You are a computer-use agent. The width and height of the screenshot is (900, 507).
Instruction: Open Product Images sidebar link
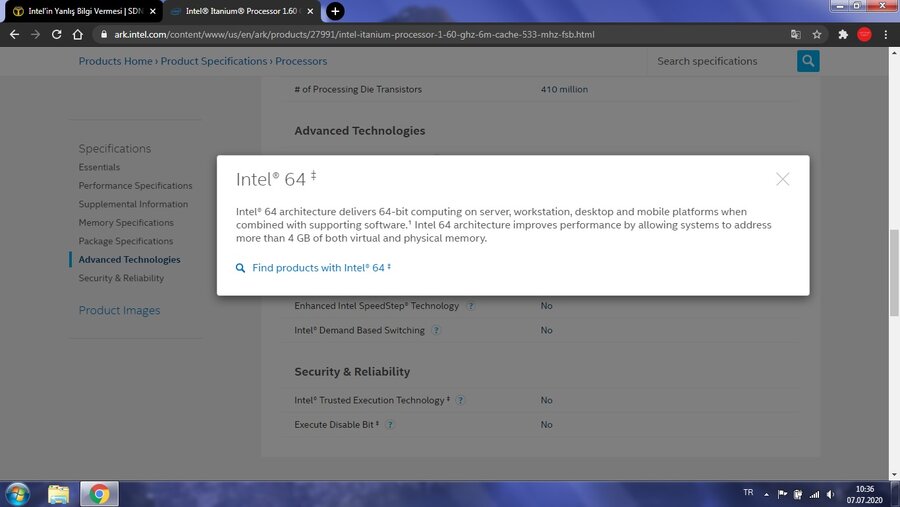(x=119, y=310)
